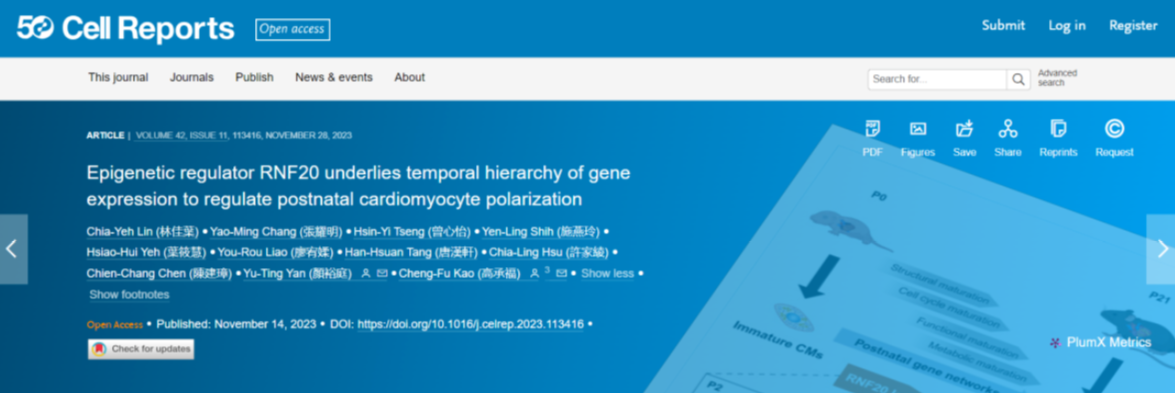This screenshot has width=1175, height=393.
Task: Expand Show footnotes
Action: (129, 295)
